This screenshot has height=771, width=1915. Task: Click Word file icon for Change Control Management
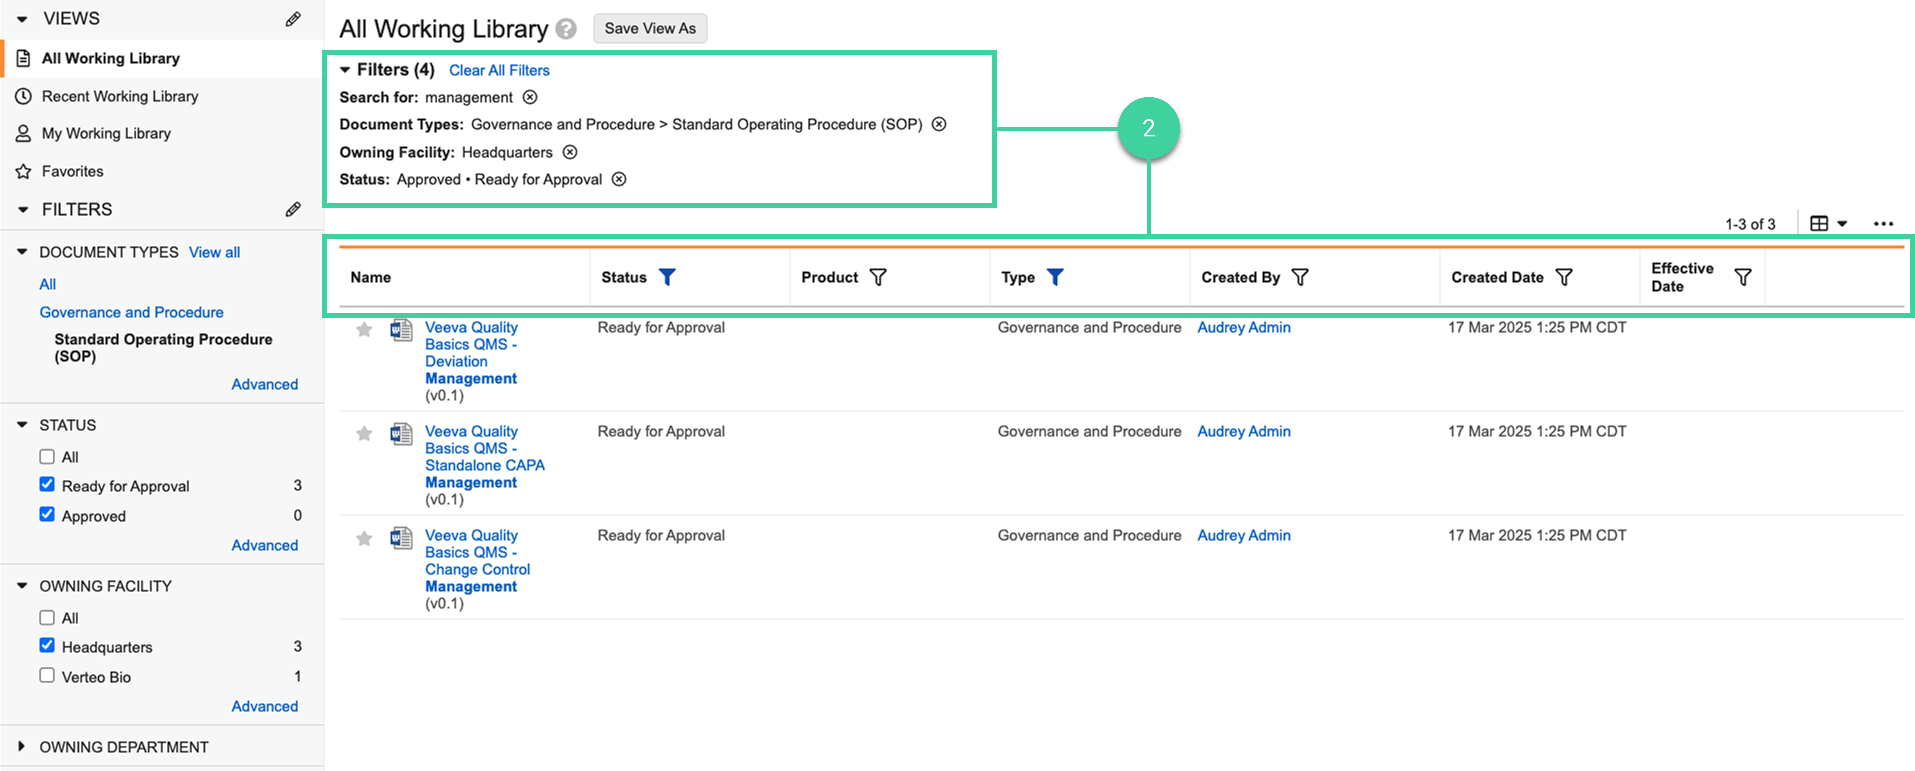click(x=401, y=538)
